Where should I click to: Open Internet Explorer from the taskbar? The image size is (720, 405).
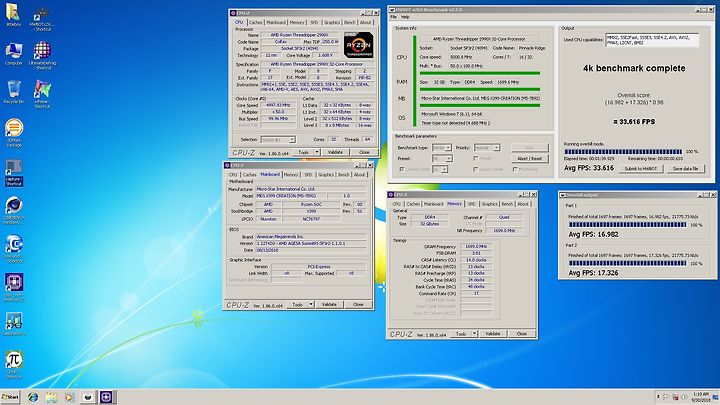(33, 397)
